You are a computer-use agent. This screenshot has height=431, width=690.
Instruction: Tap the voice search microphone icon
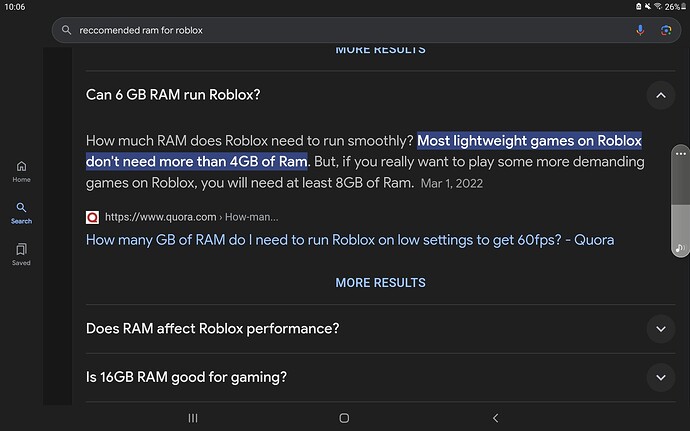[x=640, y=30]
